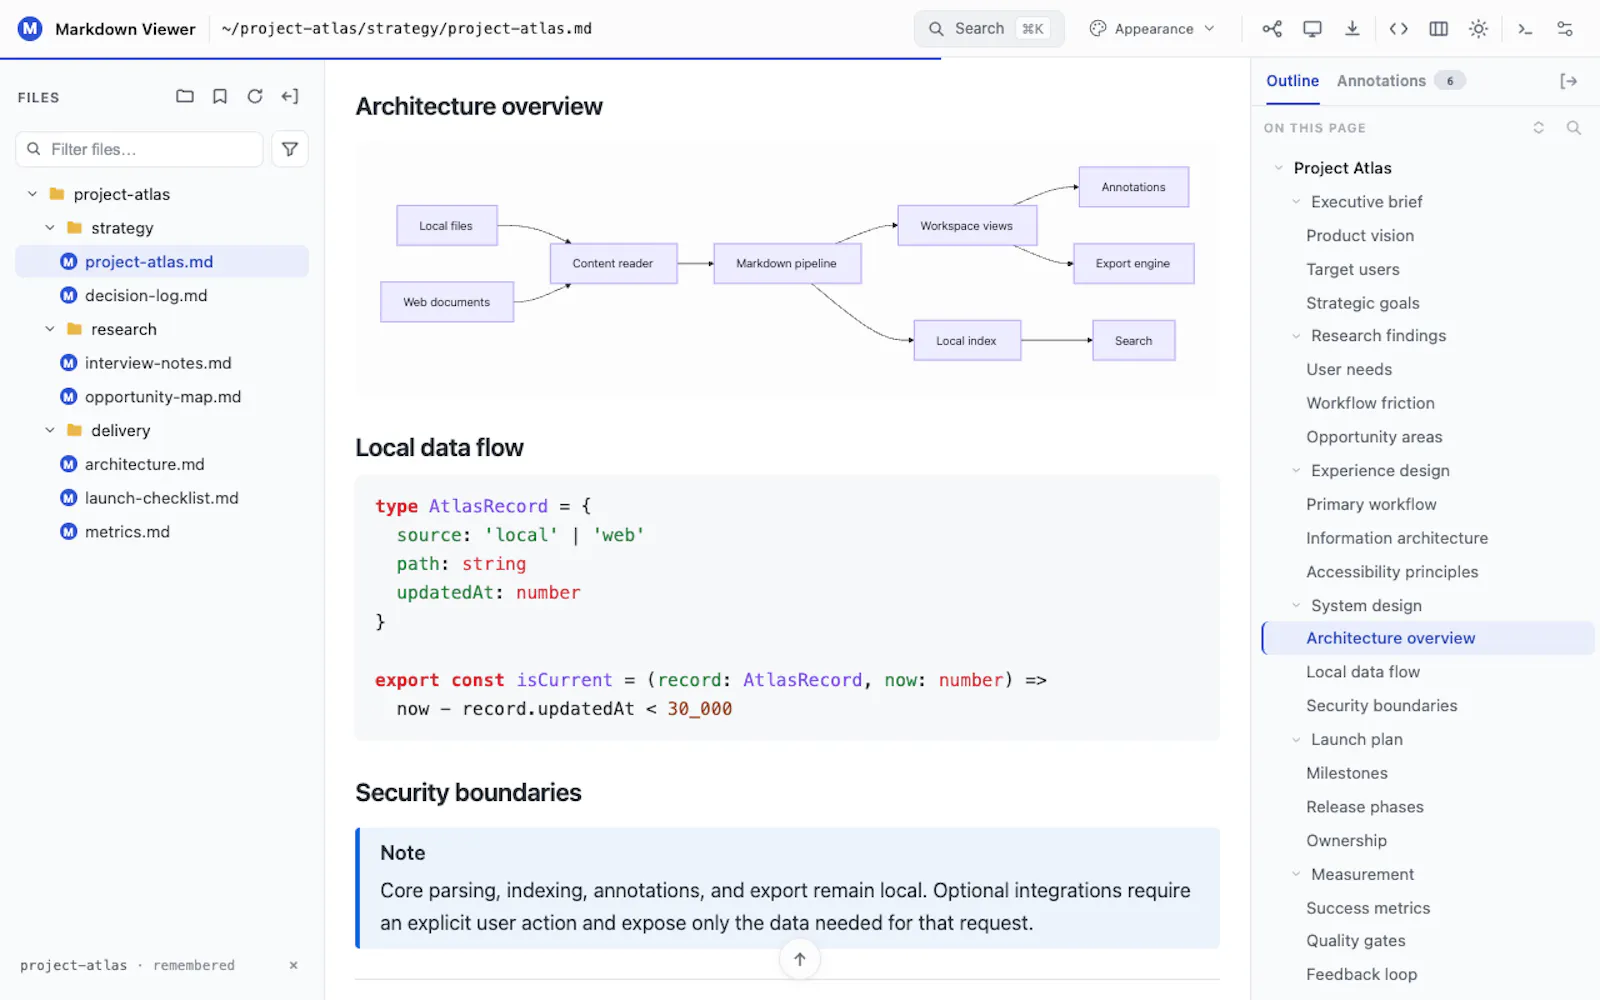Click the Local index diagram node

(x=966, y=341)
